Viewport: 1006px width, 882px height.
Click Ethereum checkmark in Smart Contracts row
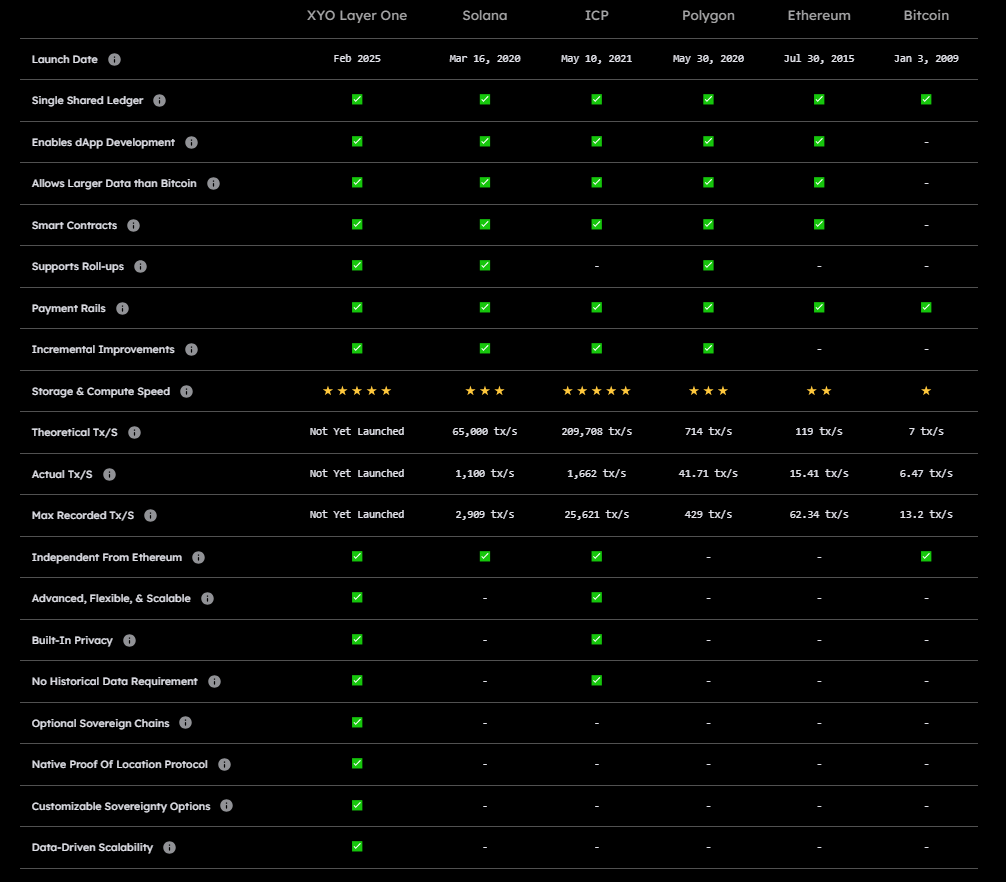click(819, 225)
